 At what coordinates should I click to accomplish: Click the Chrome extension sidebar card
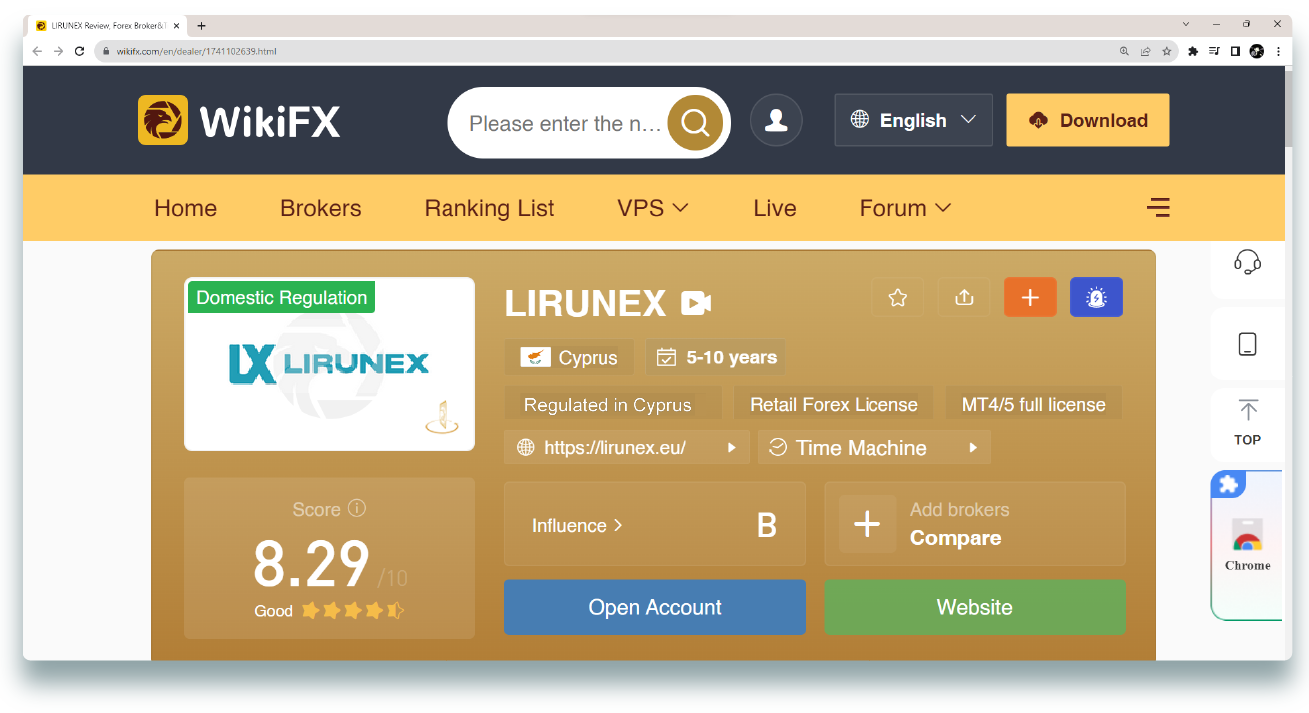coord(1247,546)
